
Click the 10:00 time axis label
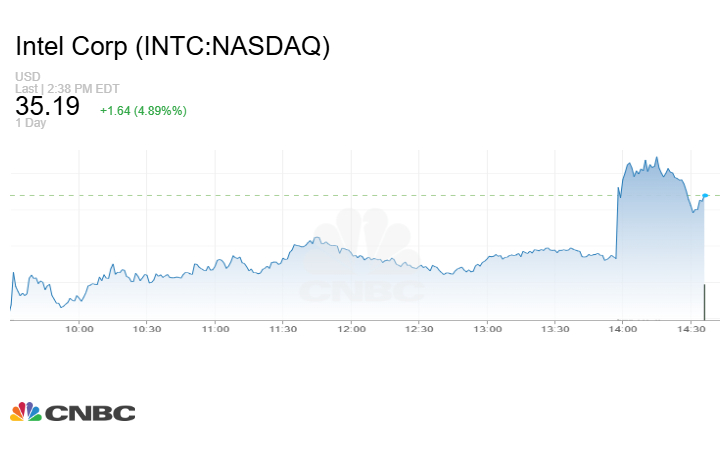79,328
